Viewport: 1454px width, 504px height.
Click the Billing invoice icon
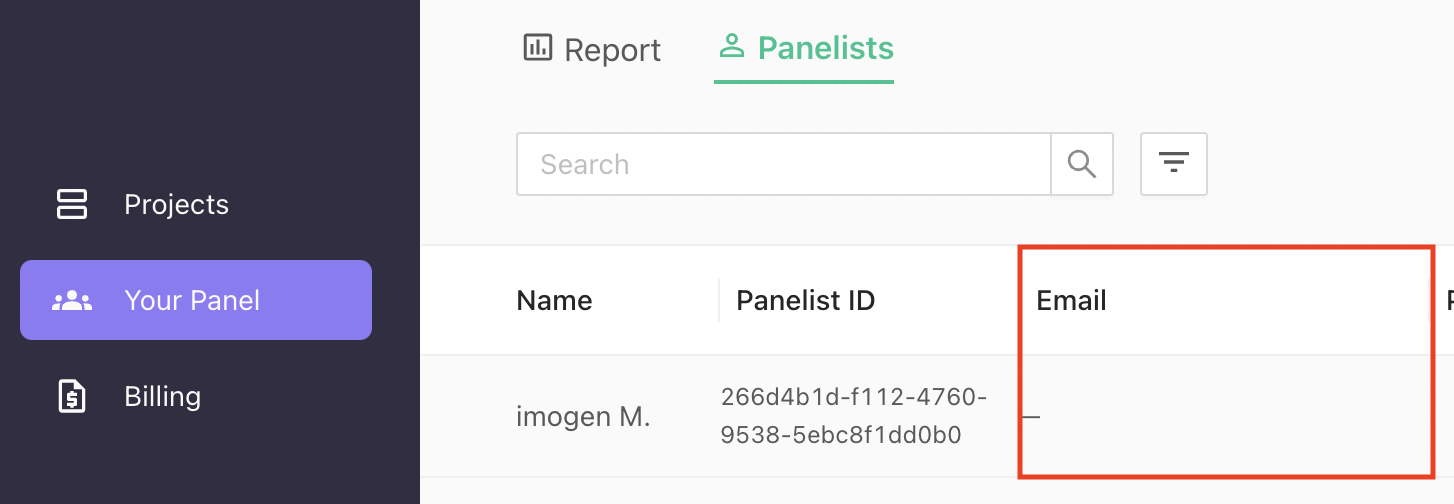(71, 396)
